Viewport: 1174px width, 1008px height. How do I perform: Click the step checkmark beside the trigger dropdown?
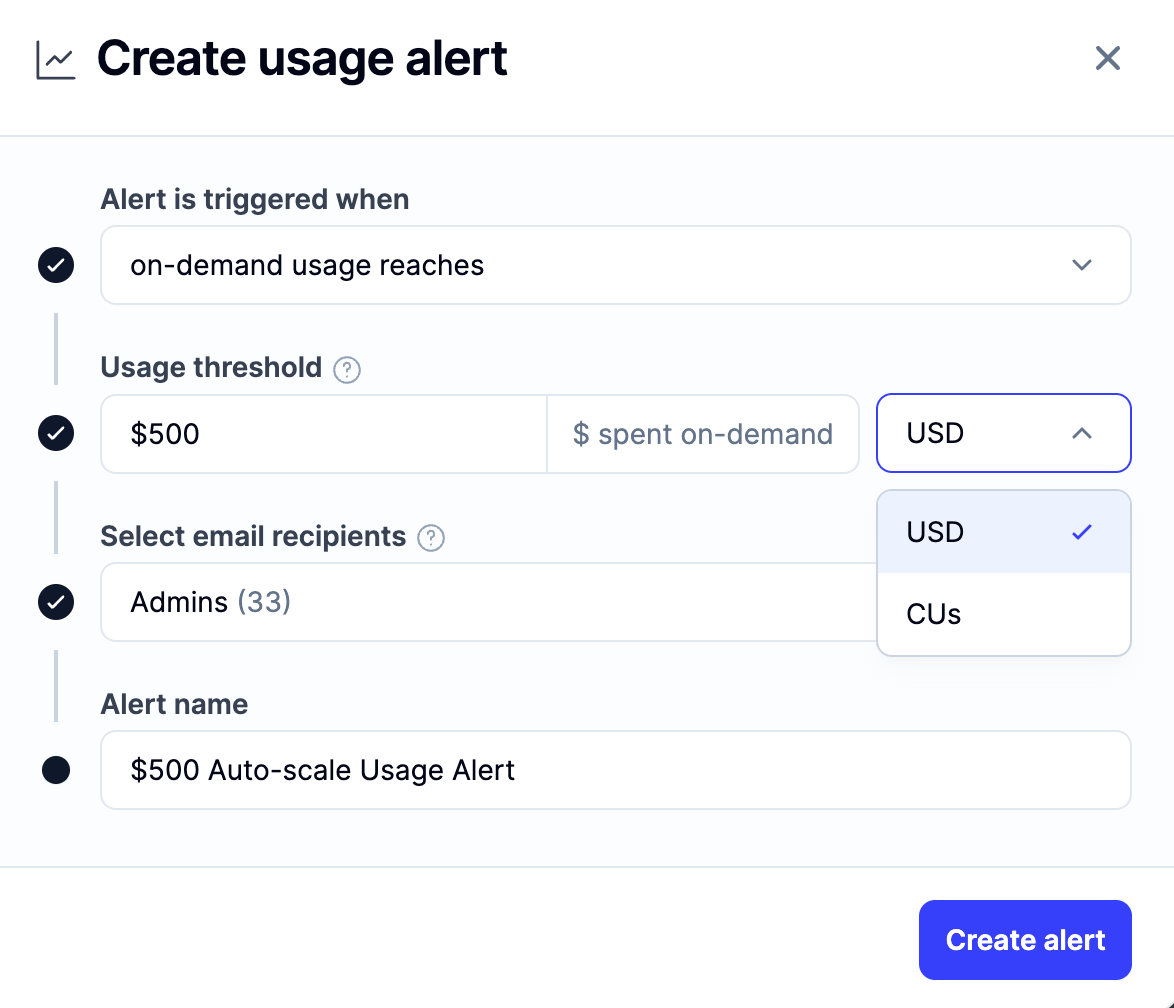[x=56, y=266]
